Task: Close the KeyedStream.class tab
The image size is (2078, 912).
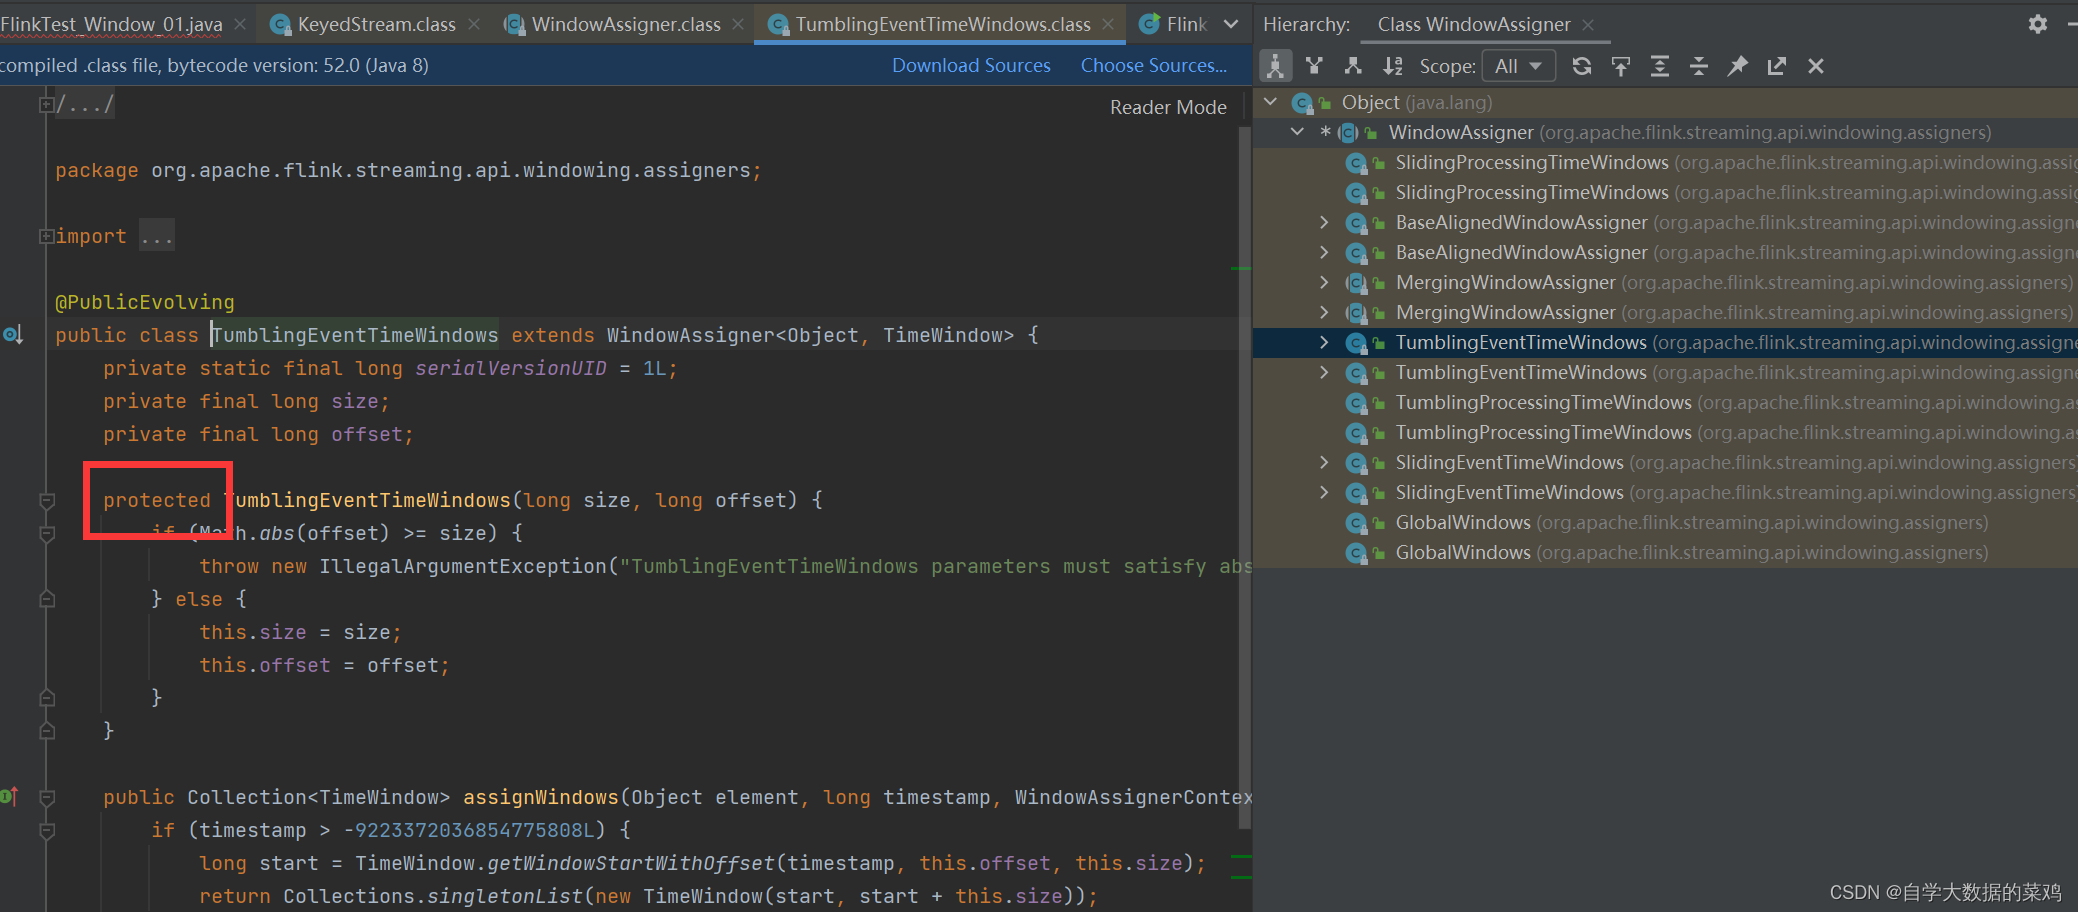Action: coord(474,24)
